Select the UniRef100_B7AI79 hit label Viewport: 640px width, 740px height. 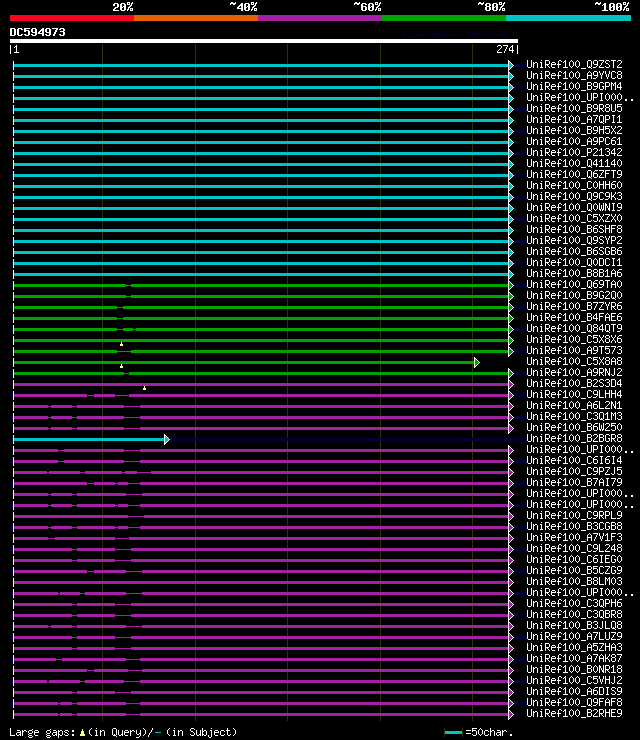(574, 482)
